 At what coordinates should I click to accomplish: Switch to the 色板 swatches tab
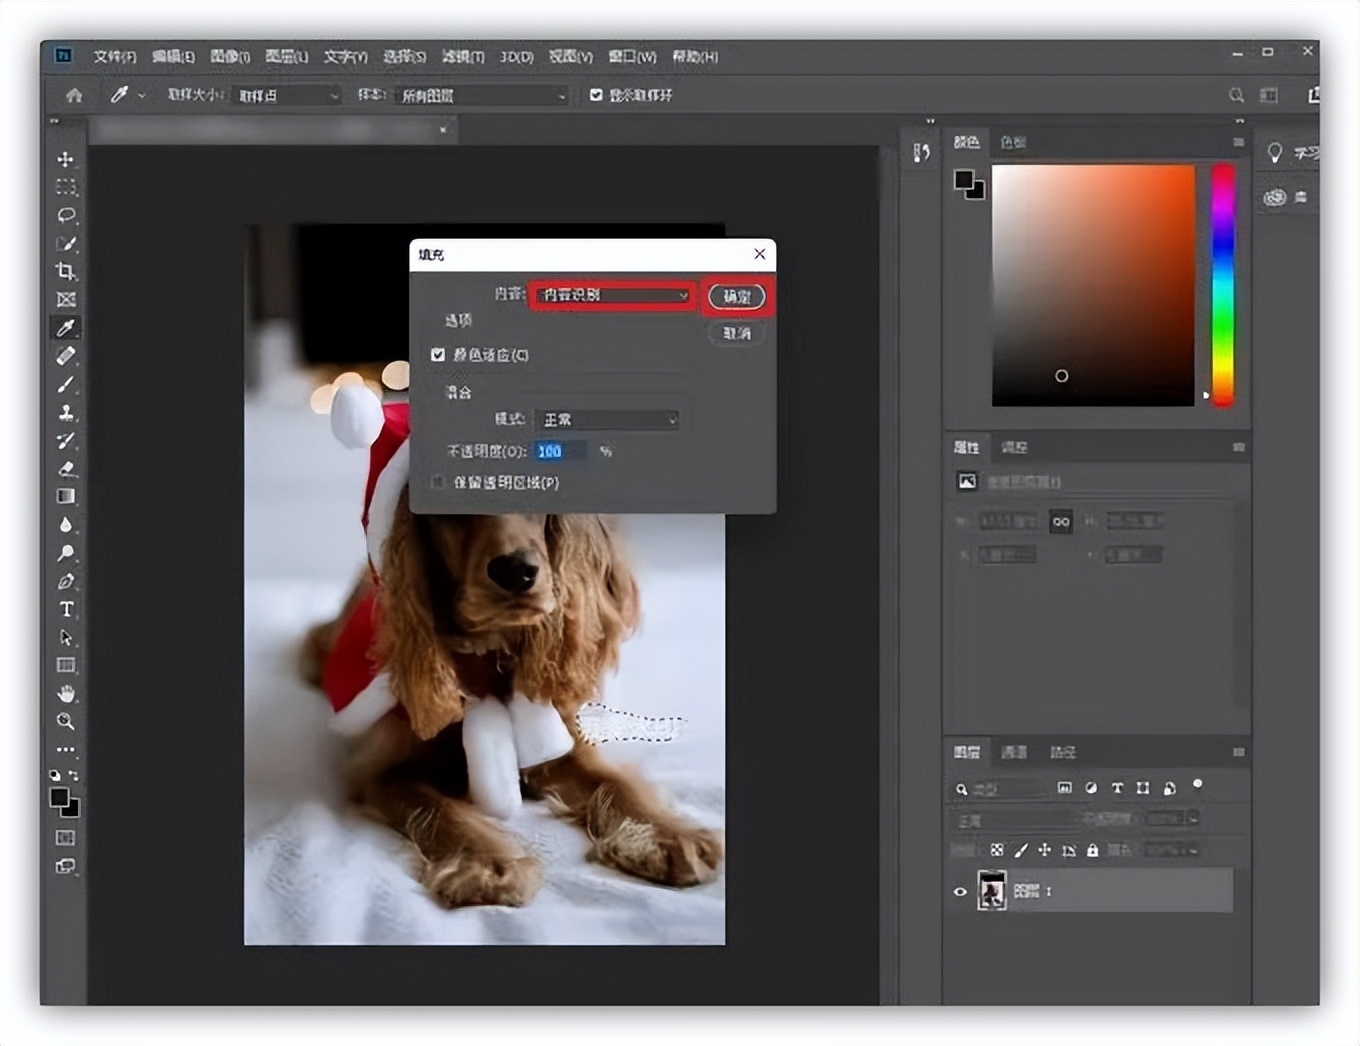(1013, 142)
